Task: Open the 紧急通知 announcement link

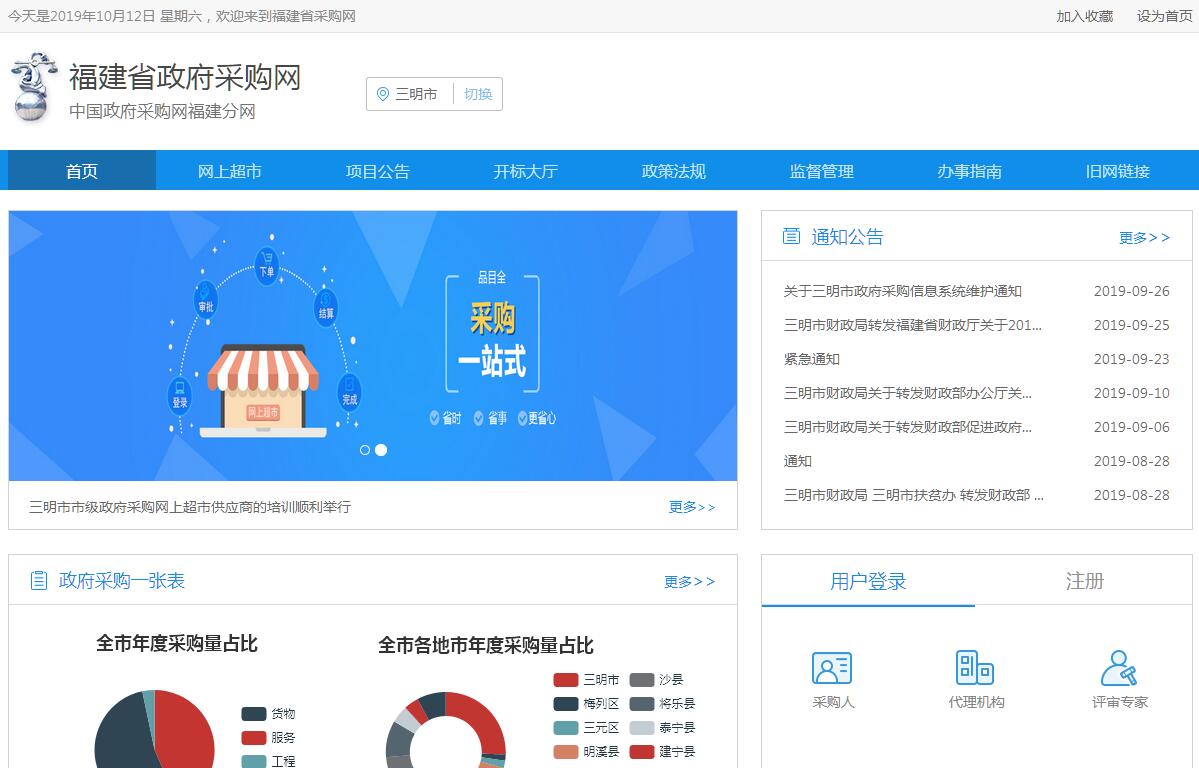Action: [811, 359]
